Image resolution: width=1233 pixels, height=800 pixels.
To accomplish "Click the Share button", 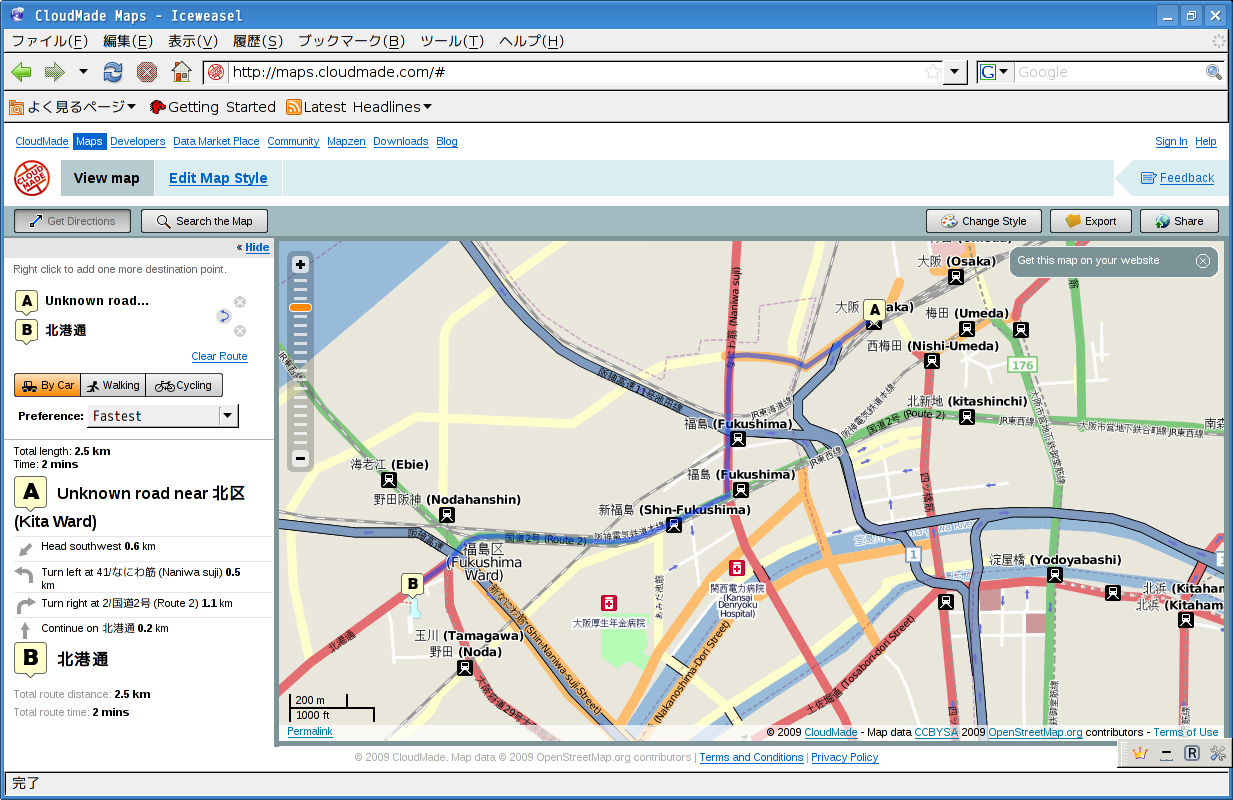I will click(x=1180, y=221).
